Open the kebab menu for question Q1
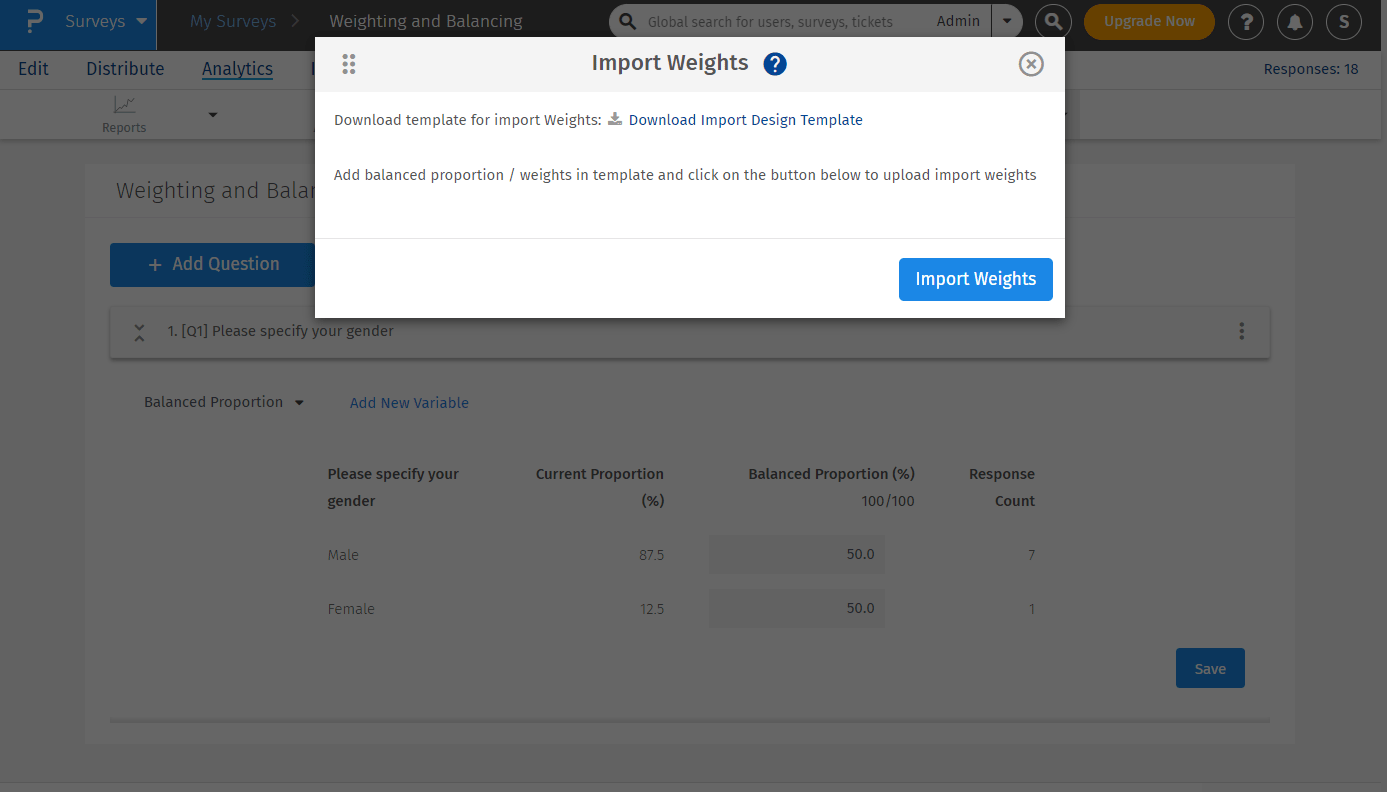Screen dimensions: 1387x792 pyautogui.click(x=1241, y=331)
